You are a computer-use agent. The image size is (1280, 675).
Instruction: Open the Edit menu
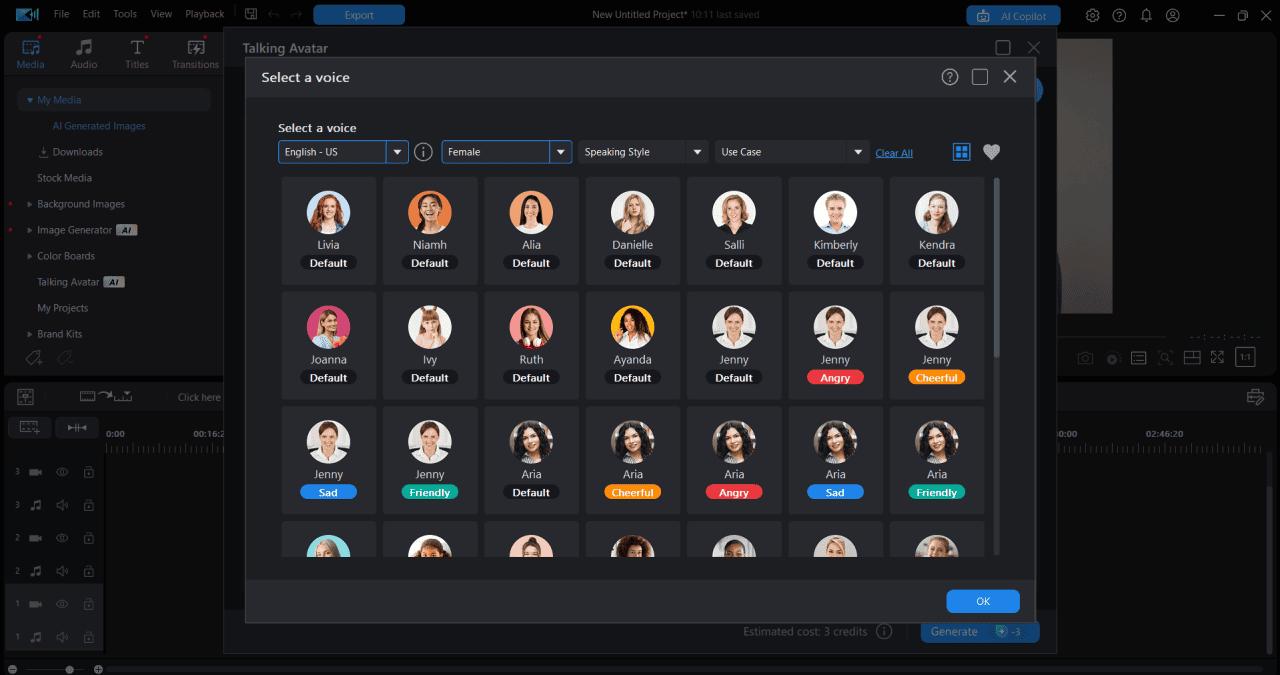point(91,14)
